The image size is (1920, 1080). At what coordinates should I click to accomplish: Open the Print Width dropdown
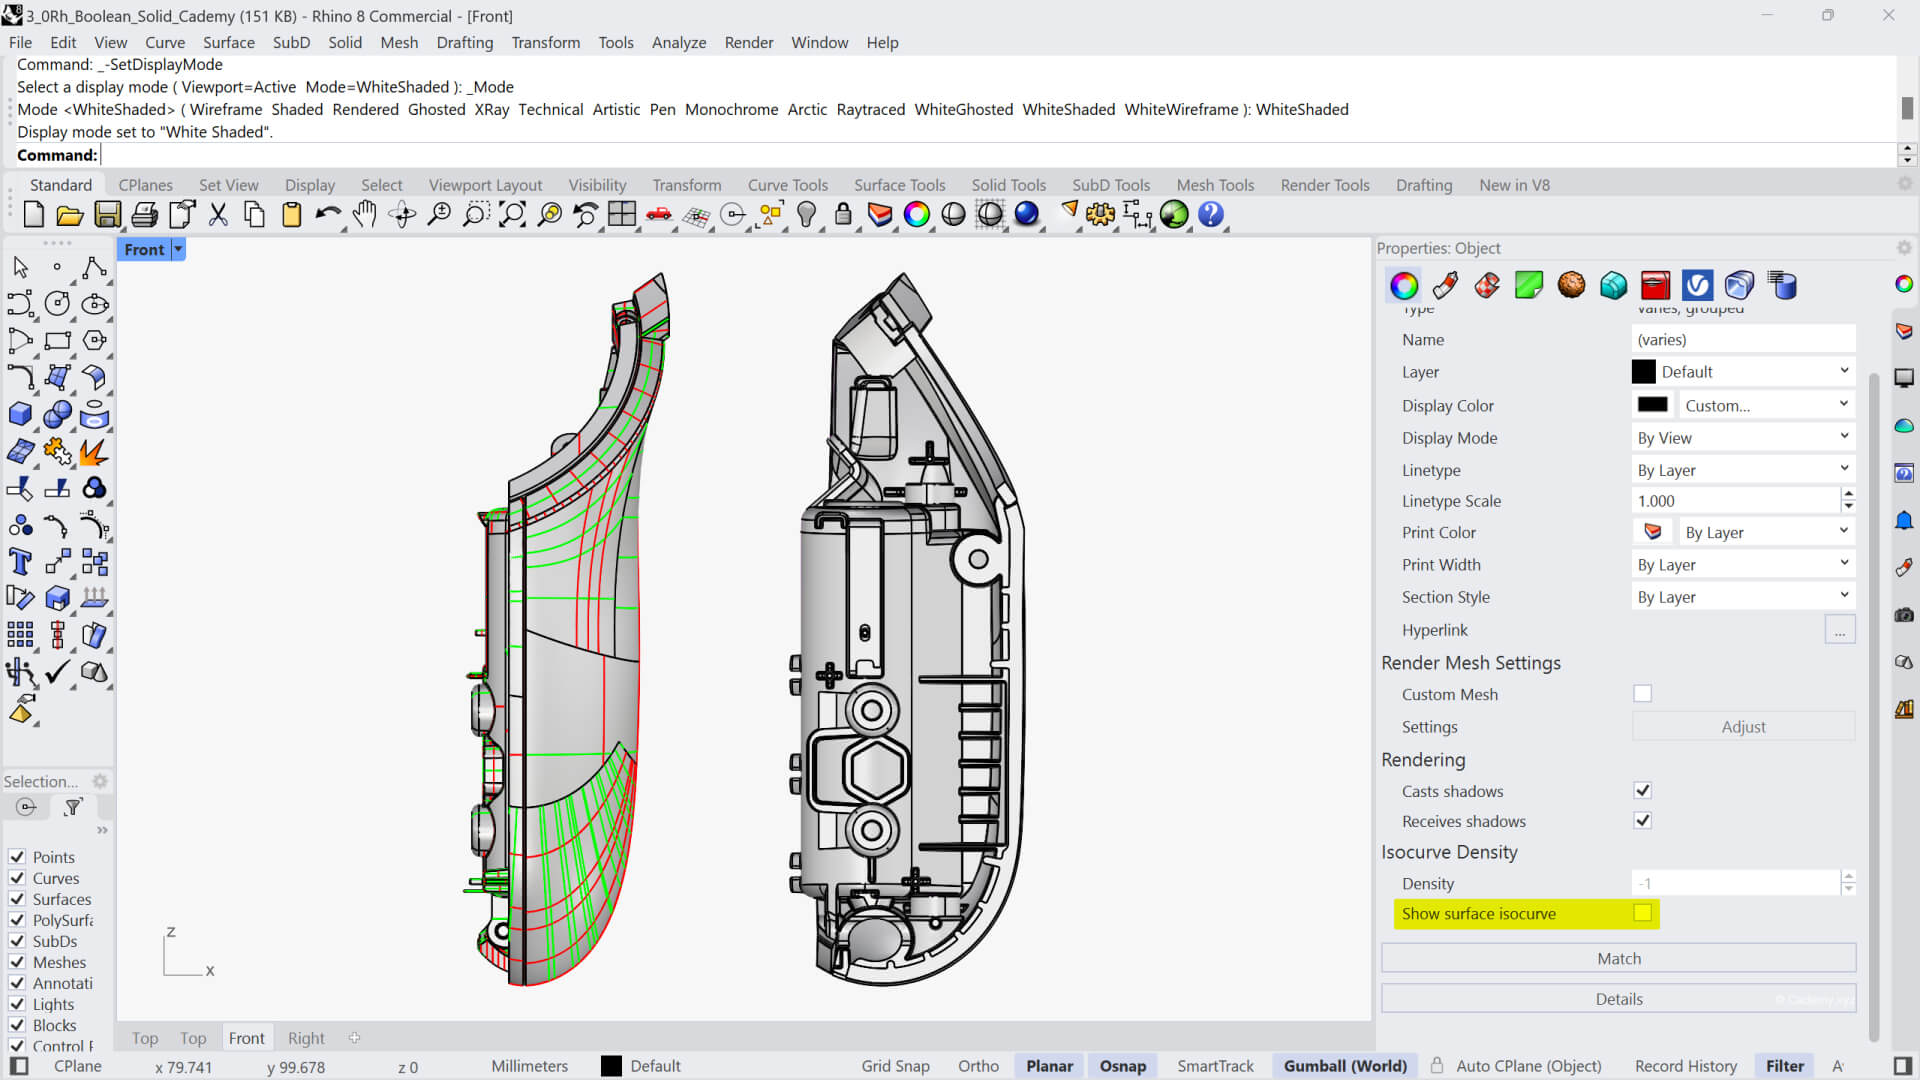[x=1743, y=564]
